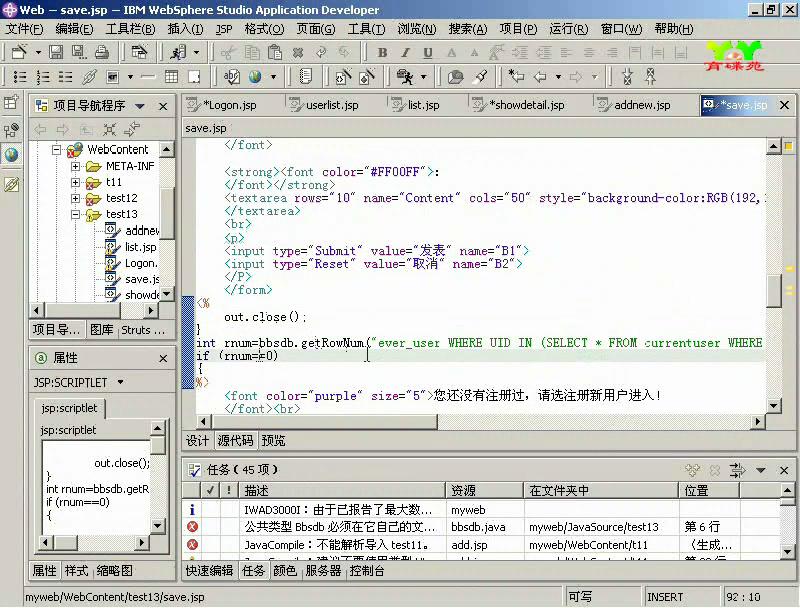
Task: Select the t11 folder in the tree
Action: tap(114, 182)
